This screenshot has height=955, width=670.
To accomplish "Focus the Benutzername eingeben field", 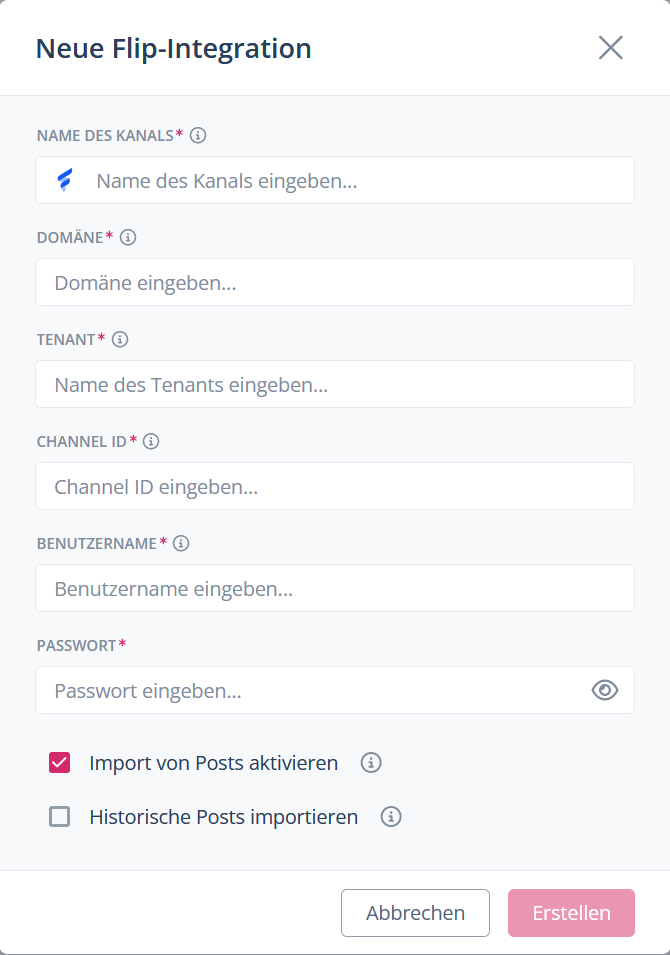I will 335,588.
